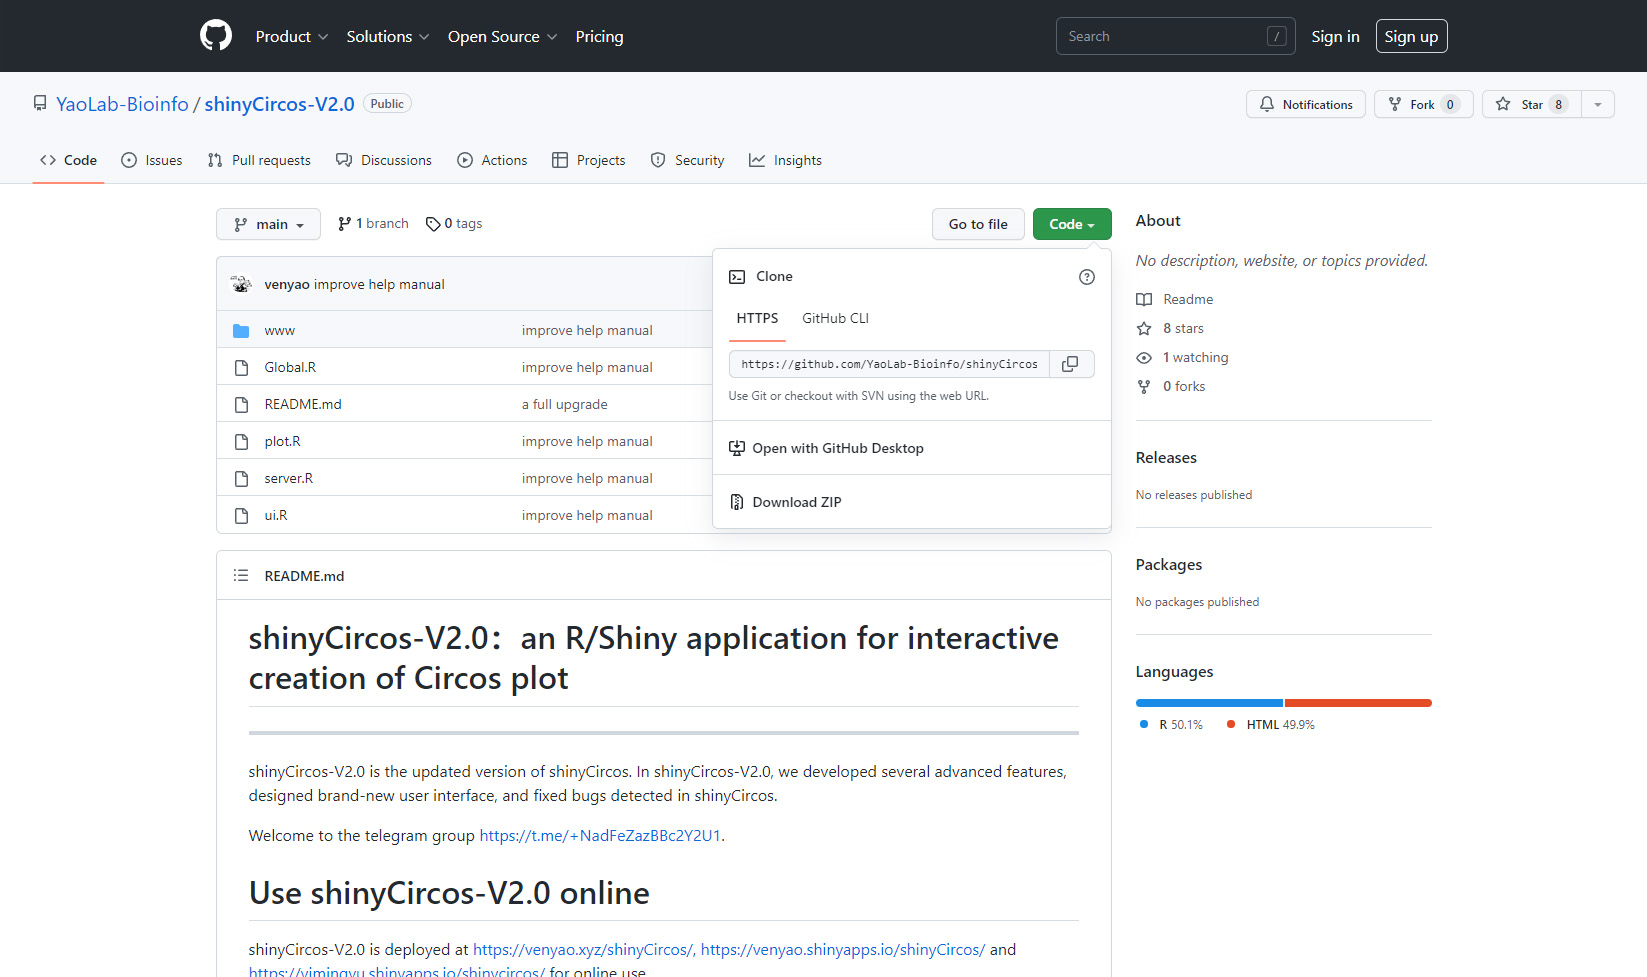1647x977 pixels.
Task: Click the venyao avatar image
Action: pyautogui.click(x=241, y=284)
